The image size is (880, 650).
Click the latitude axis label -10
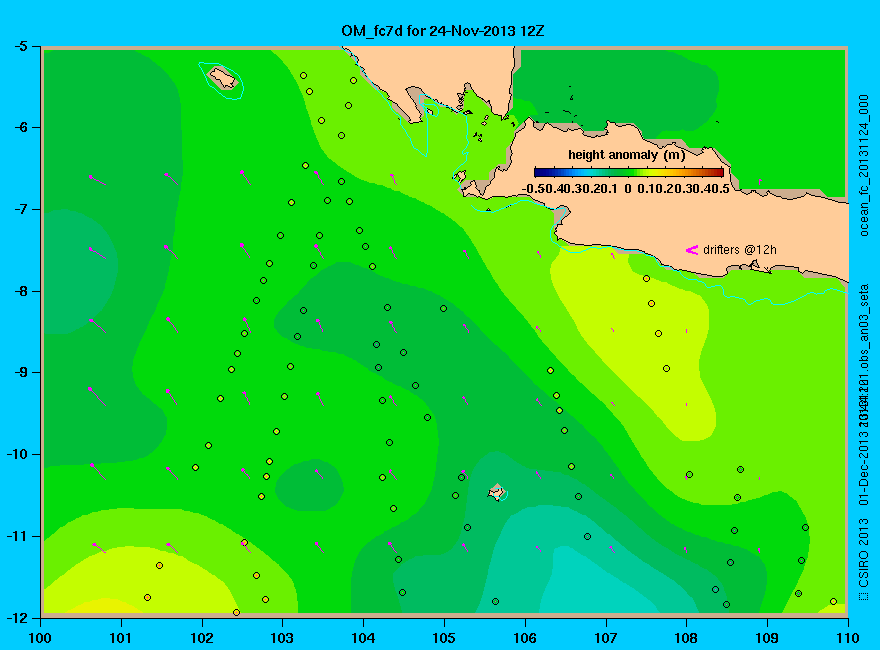(x=16, y=454)
